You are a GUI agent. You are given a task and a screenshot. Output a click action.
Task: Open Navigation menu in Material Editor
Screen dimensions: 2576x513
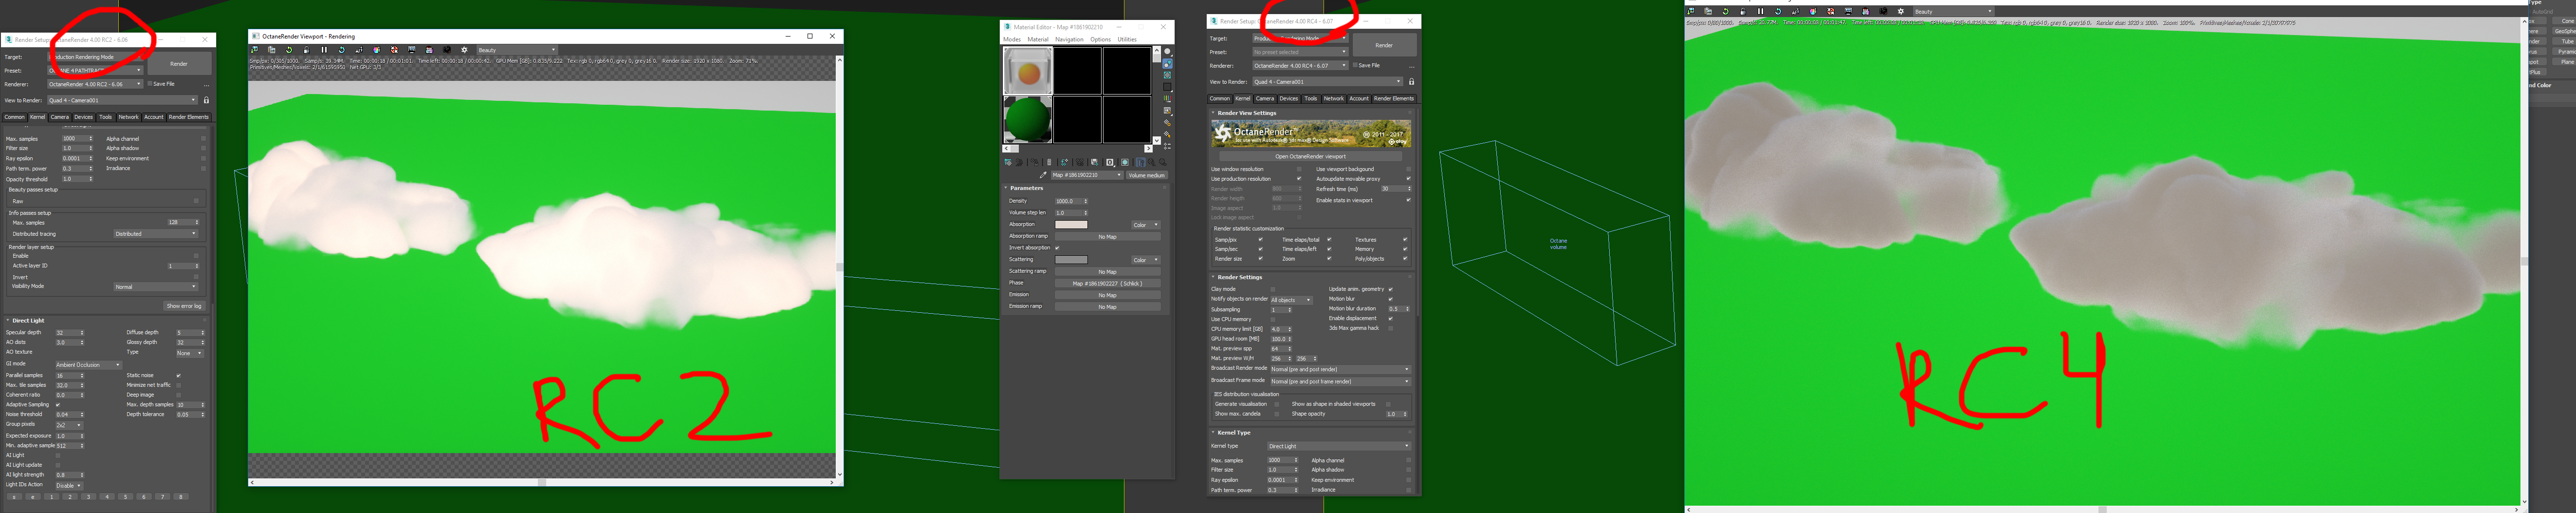[1069, 40]
